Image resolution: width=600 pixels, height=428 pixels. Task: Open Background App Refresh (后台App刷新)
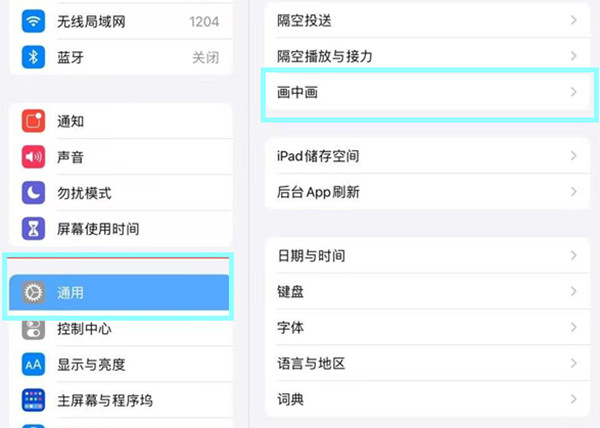pos(318,192)
